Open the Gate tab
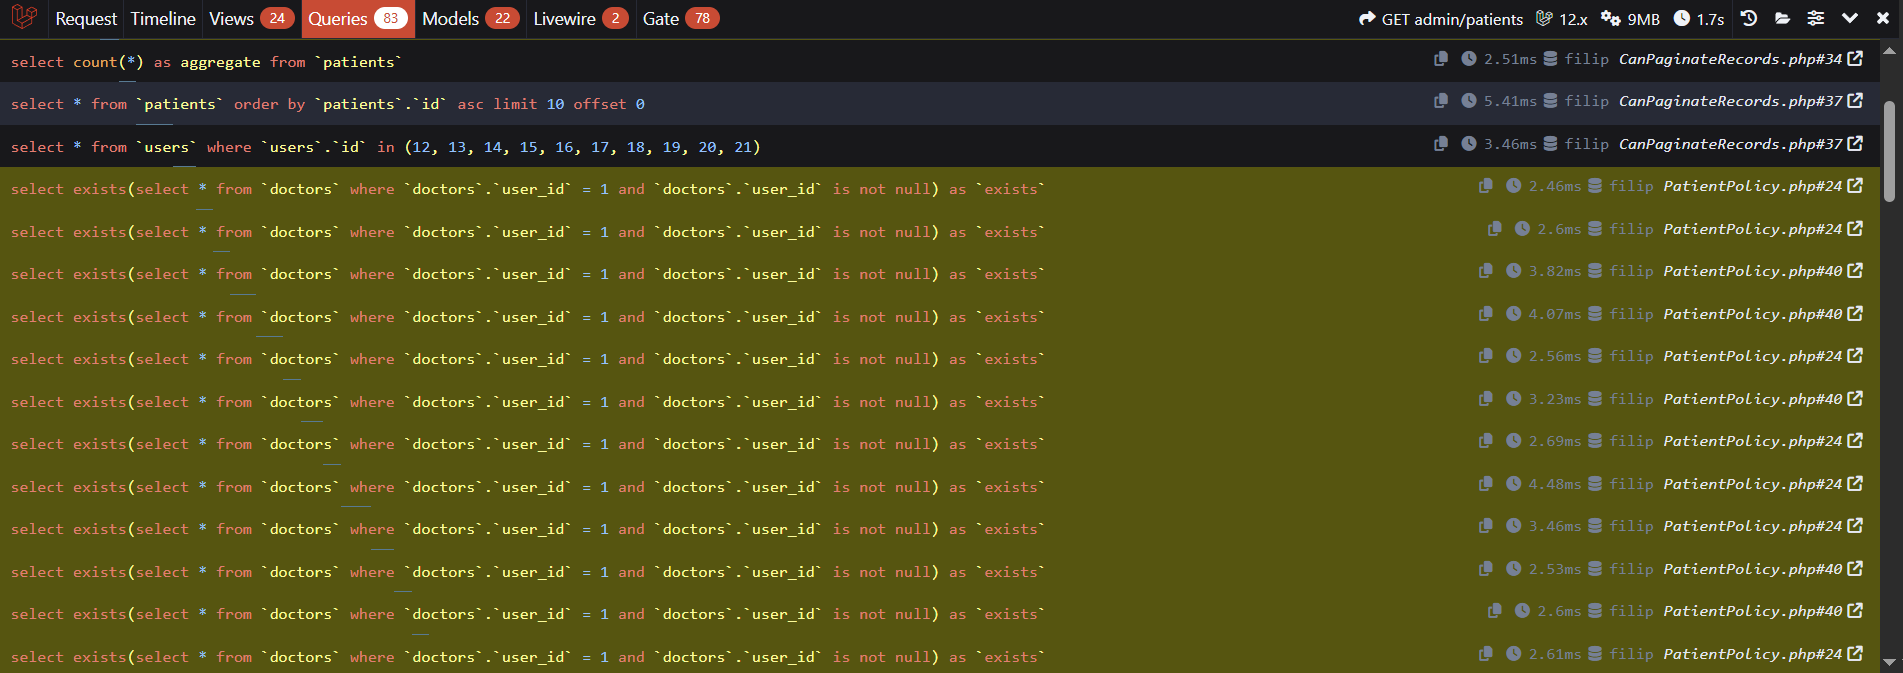Image resolution: width=1903 pixels, height=673 pixels. pyautogui.click(x=680, y=19)
